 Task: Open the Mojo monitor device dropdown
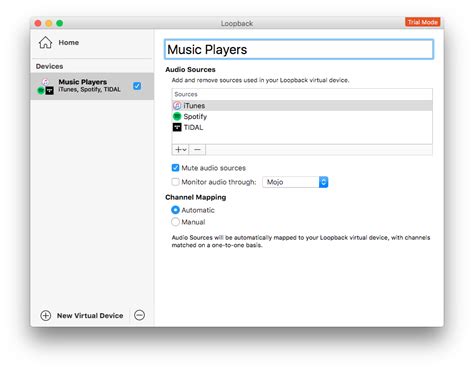295,182
